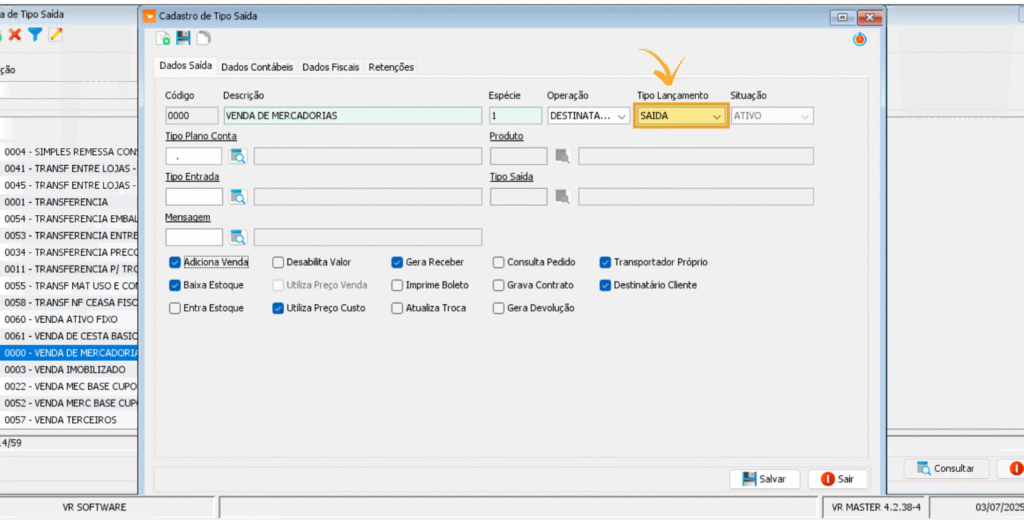
Task: Click the Tipo Entrada underlined label
Action: pos(192,177)
